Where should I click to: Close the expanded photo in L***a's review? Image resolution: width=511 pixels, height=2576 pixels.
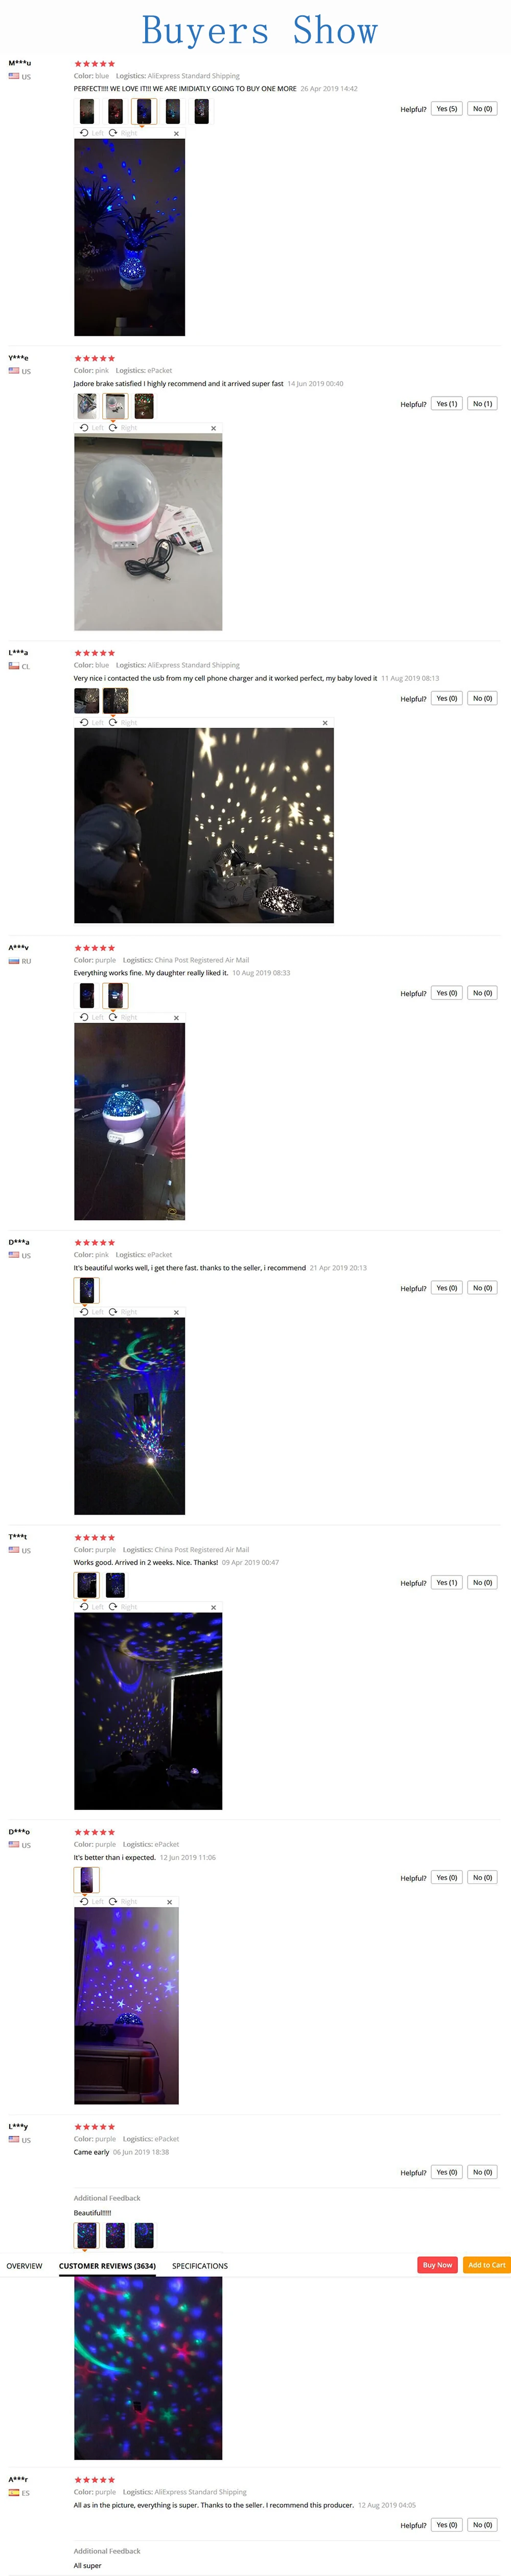coord(325,723)
